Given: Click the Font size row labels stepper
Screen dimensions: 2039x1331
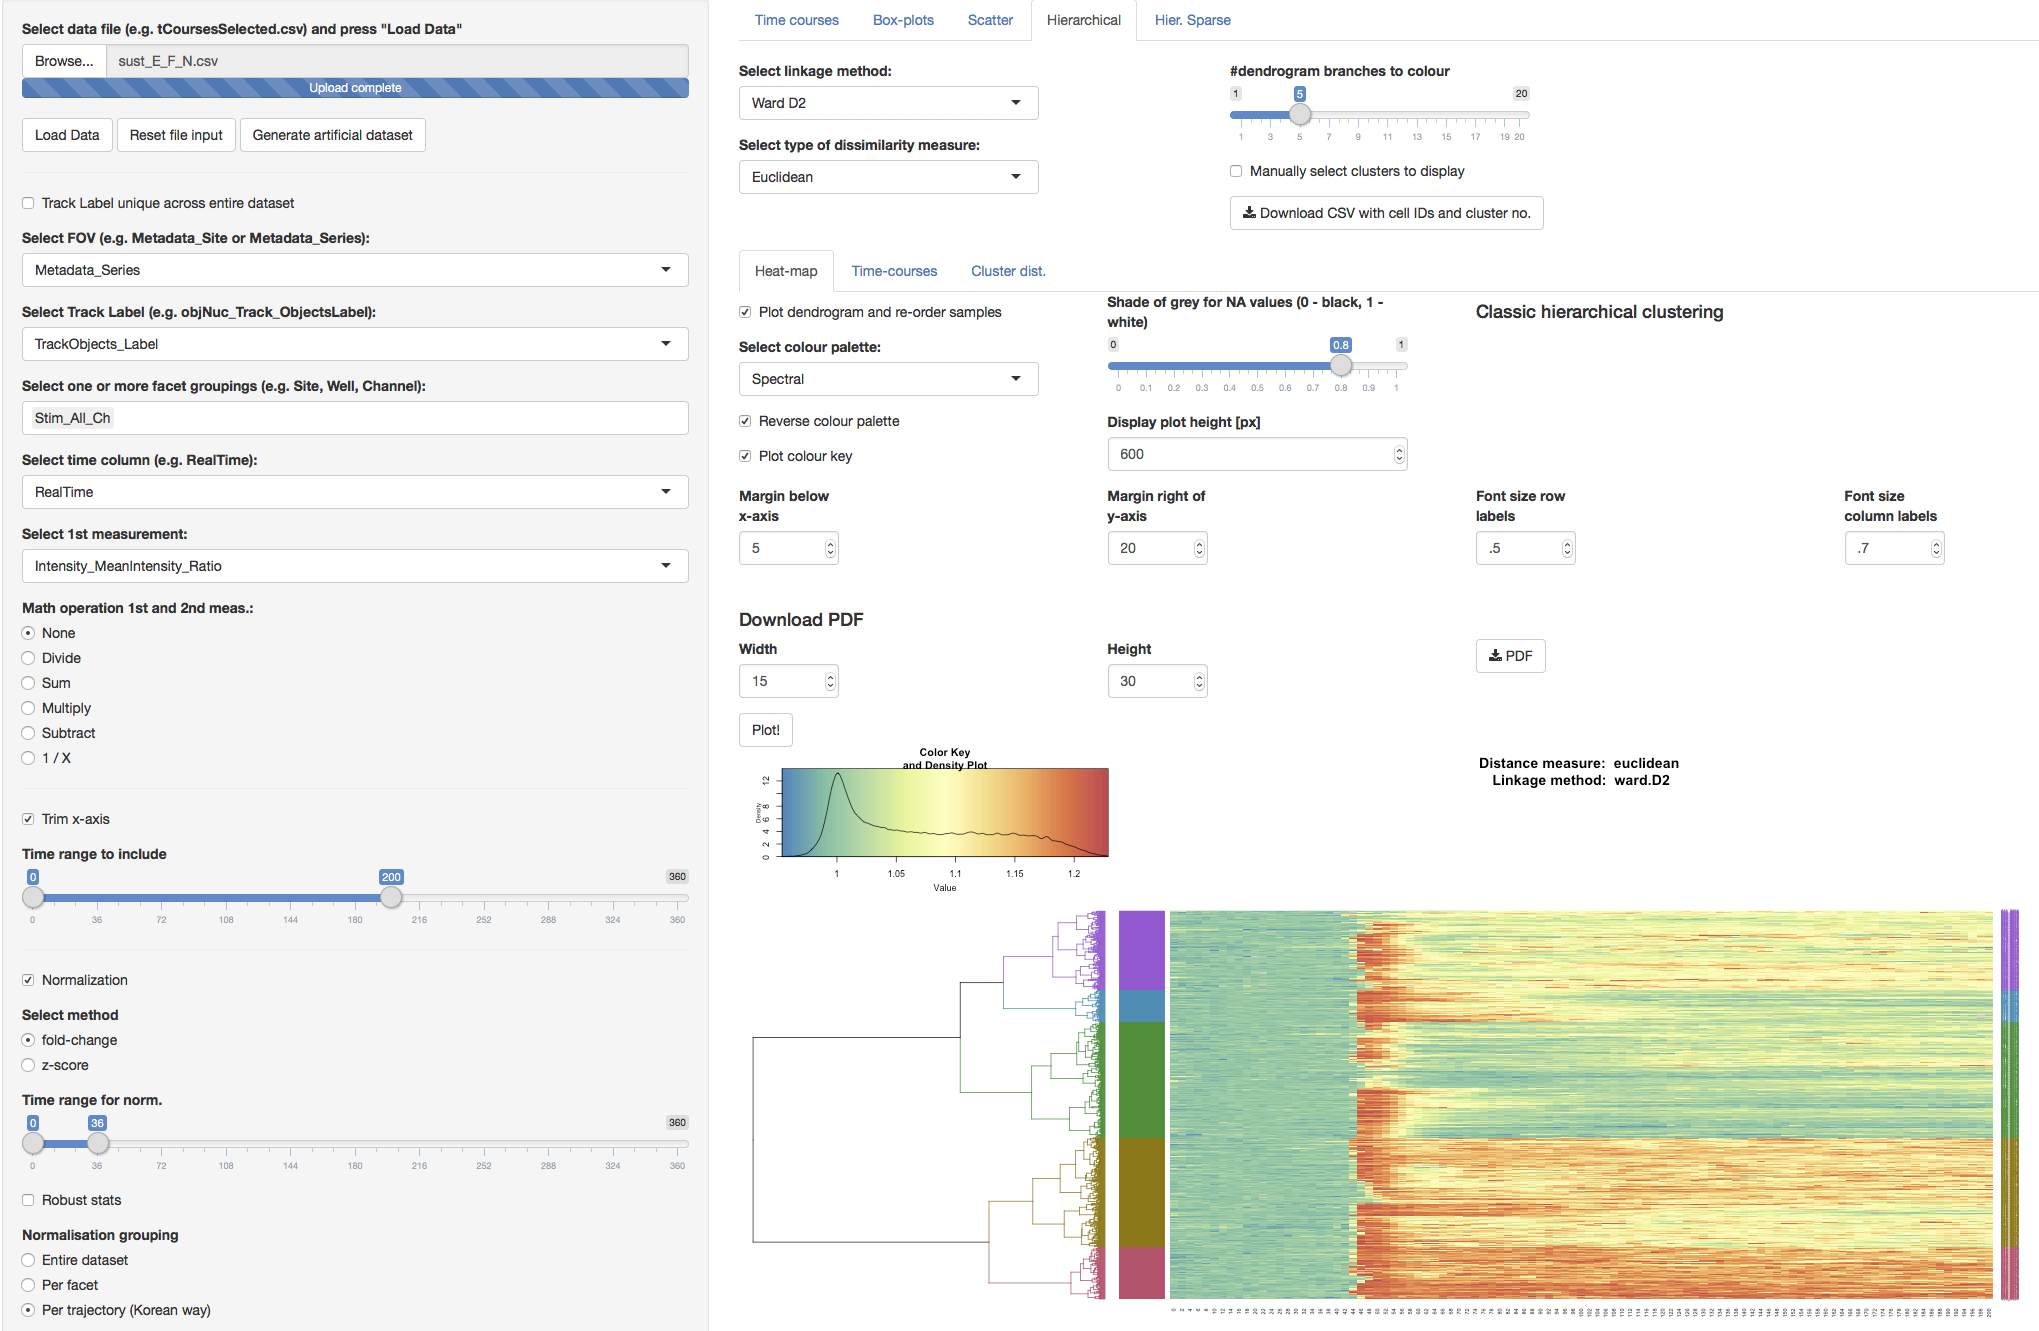Looking at the screenshot, I should (x=1566, y=549).
